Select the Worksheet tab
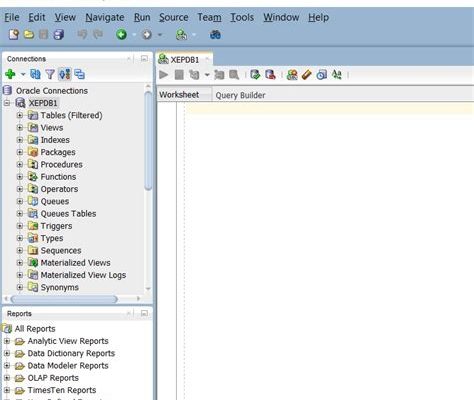The height and width of the screenshot is (400, 474). click(179, 95)
